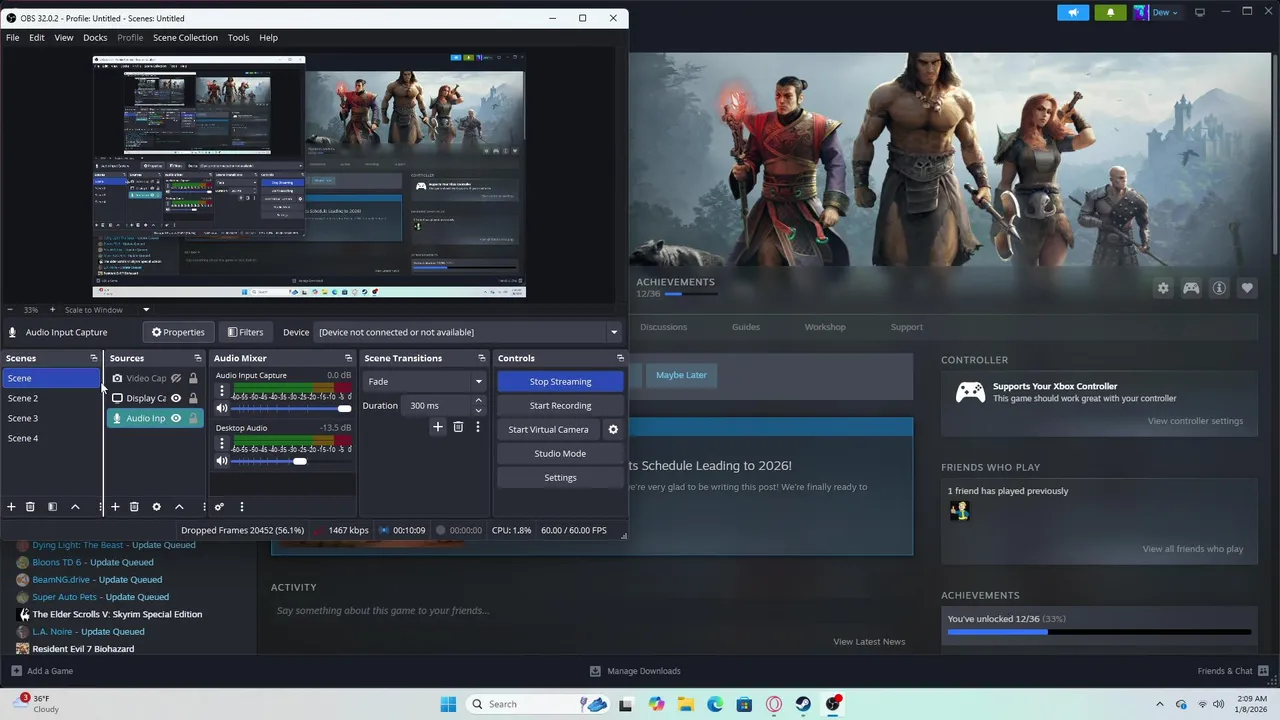Move source up with arrow icon
The image size is (1280, 720).
tap(179, 507)
